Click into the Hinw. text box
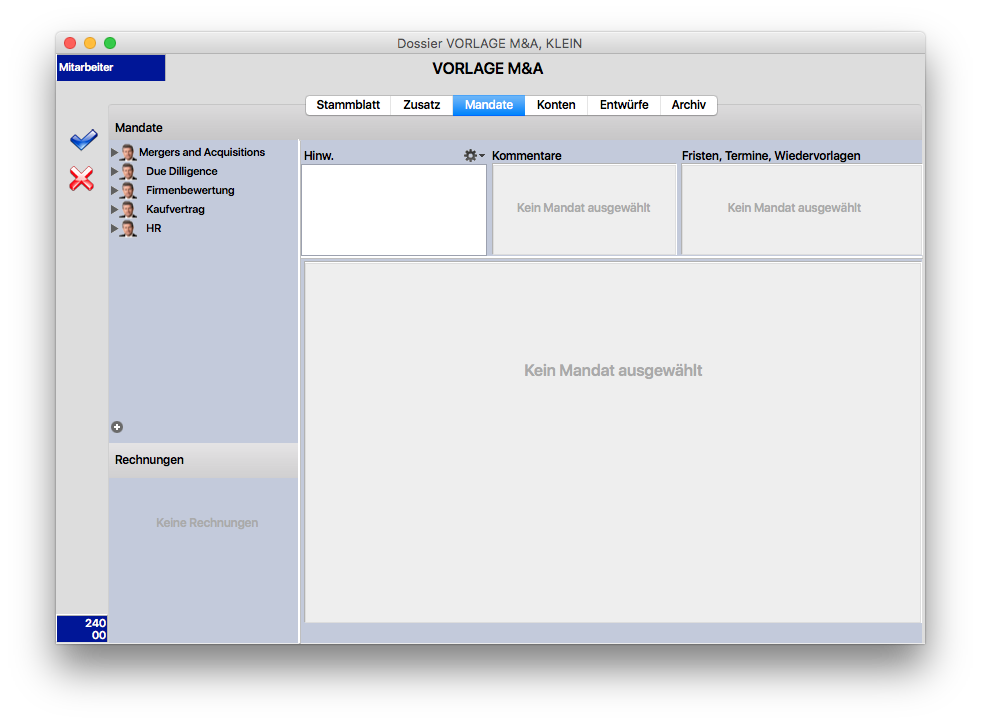 (x=394, y=210)
